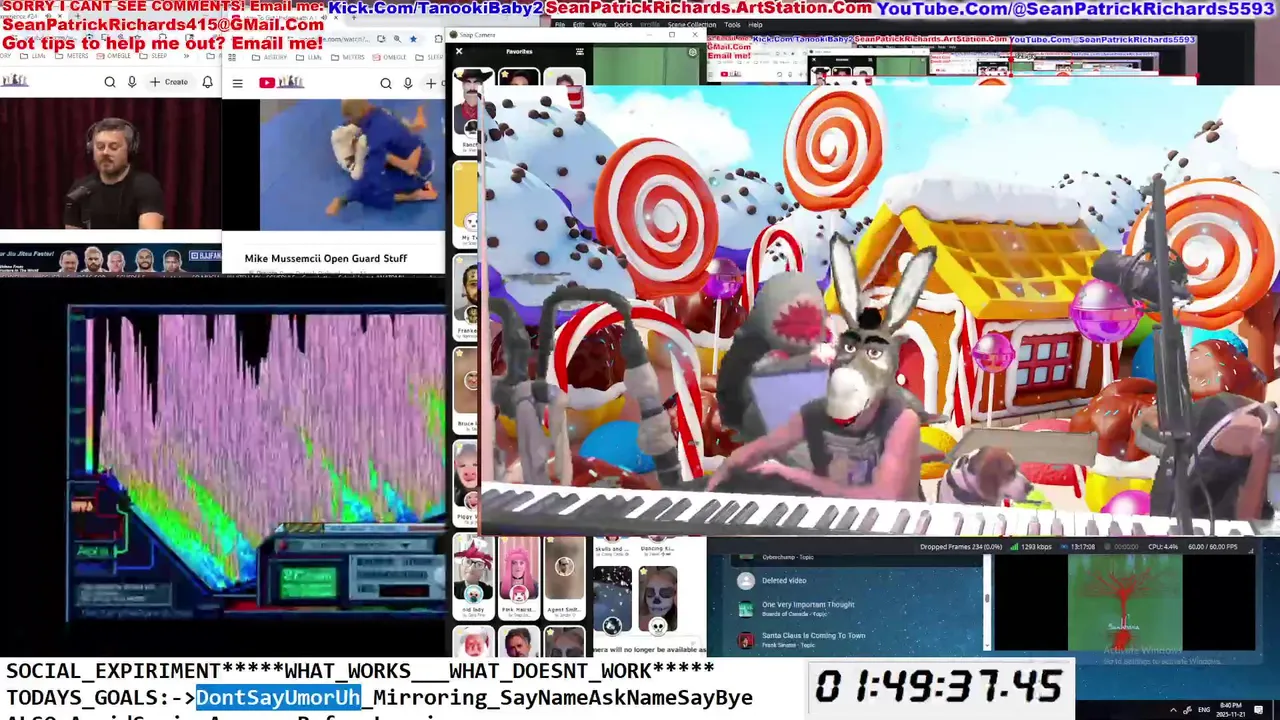Select skull face paint lens
1280x720 pixels.
(658, 600)
